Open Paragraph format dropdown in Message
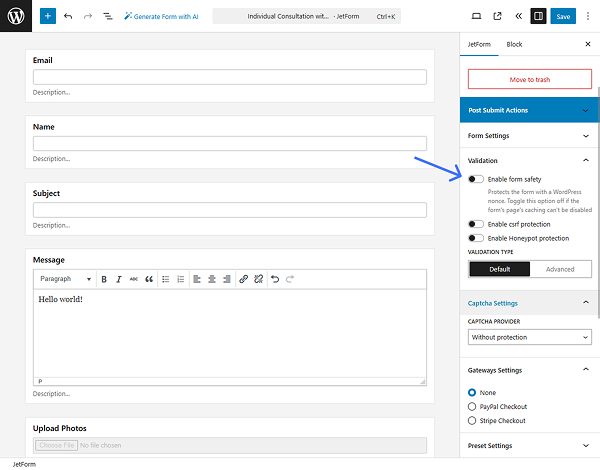600x470 pixels. (65, 279)
